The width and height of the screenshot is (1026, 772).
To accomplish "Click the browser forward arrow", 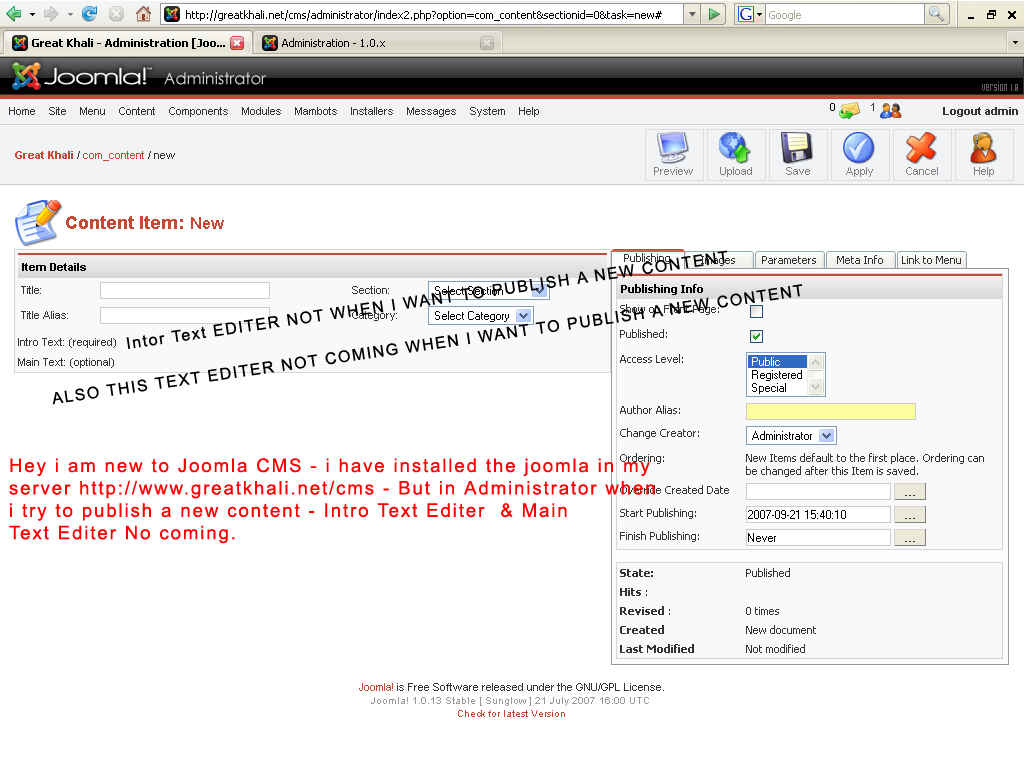I will [x=51, y=14].
